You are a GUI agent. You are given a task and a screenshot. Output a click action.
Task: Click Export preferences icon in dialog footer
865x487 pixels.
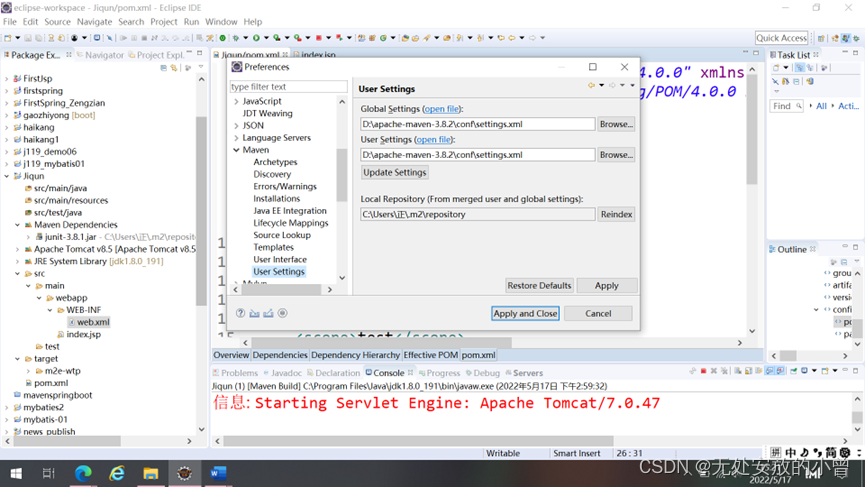(268, 313)
